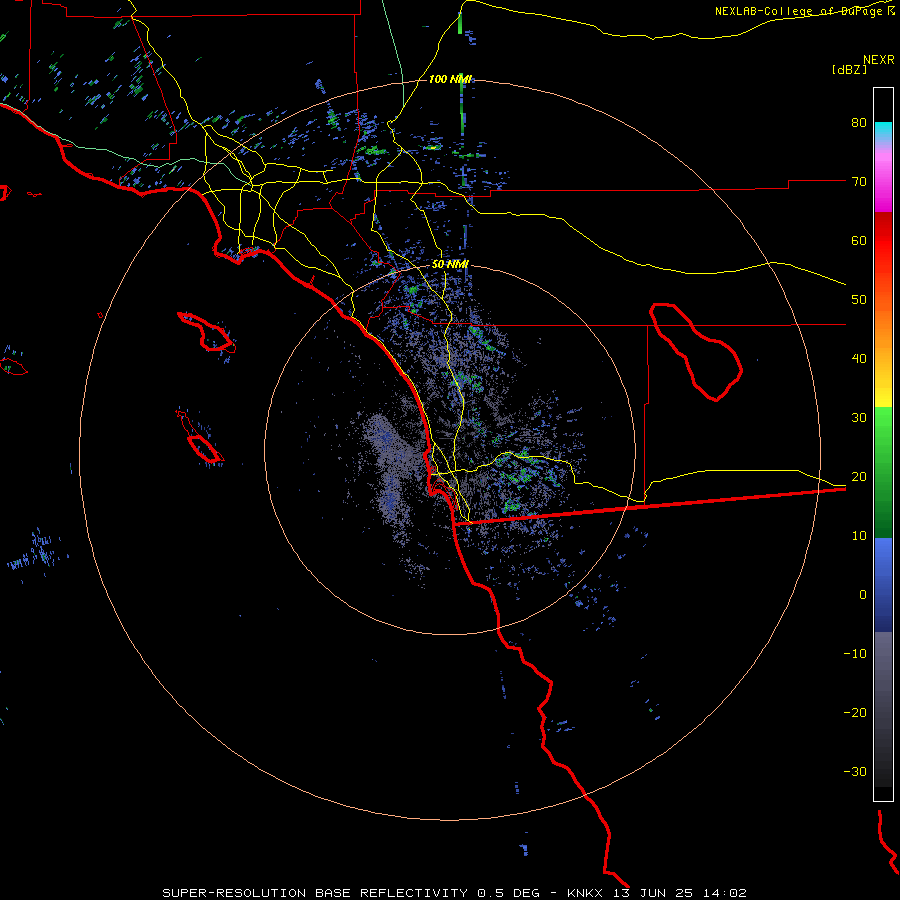Screen dimensions: 900x900
Task: Click the 50 NMI range ring label
Action: click(x=450, y=265)
